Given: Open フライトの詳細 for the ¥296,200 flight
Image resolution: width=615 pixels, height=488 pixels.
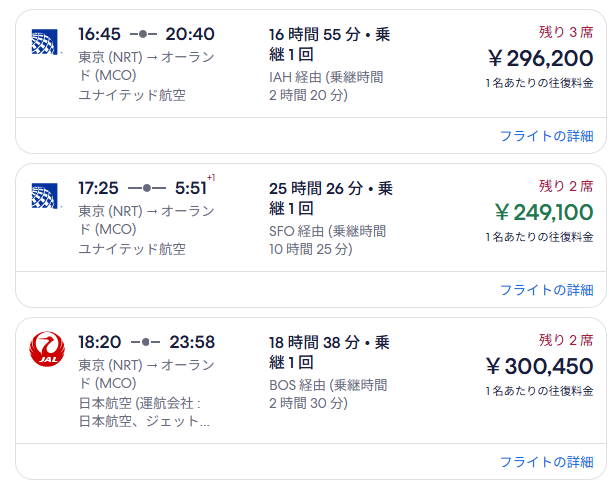Looking at the screenshot, I should tap(546, 136).
